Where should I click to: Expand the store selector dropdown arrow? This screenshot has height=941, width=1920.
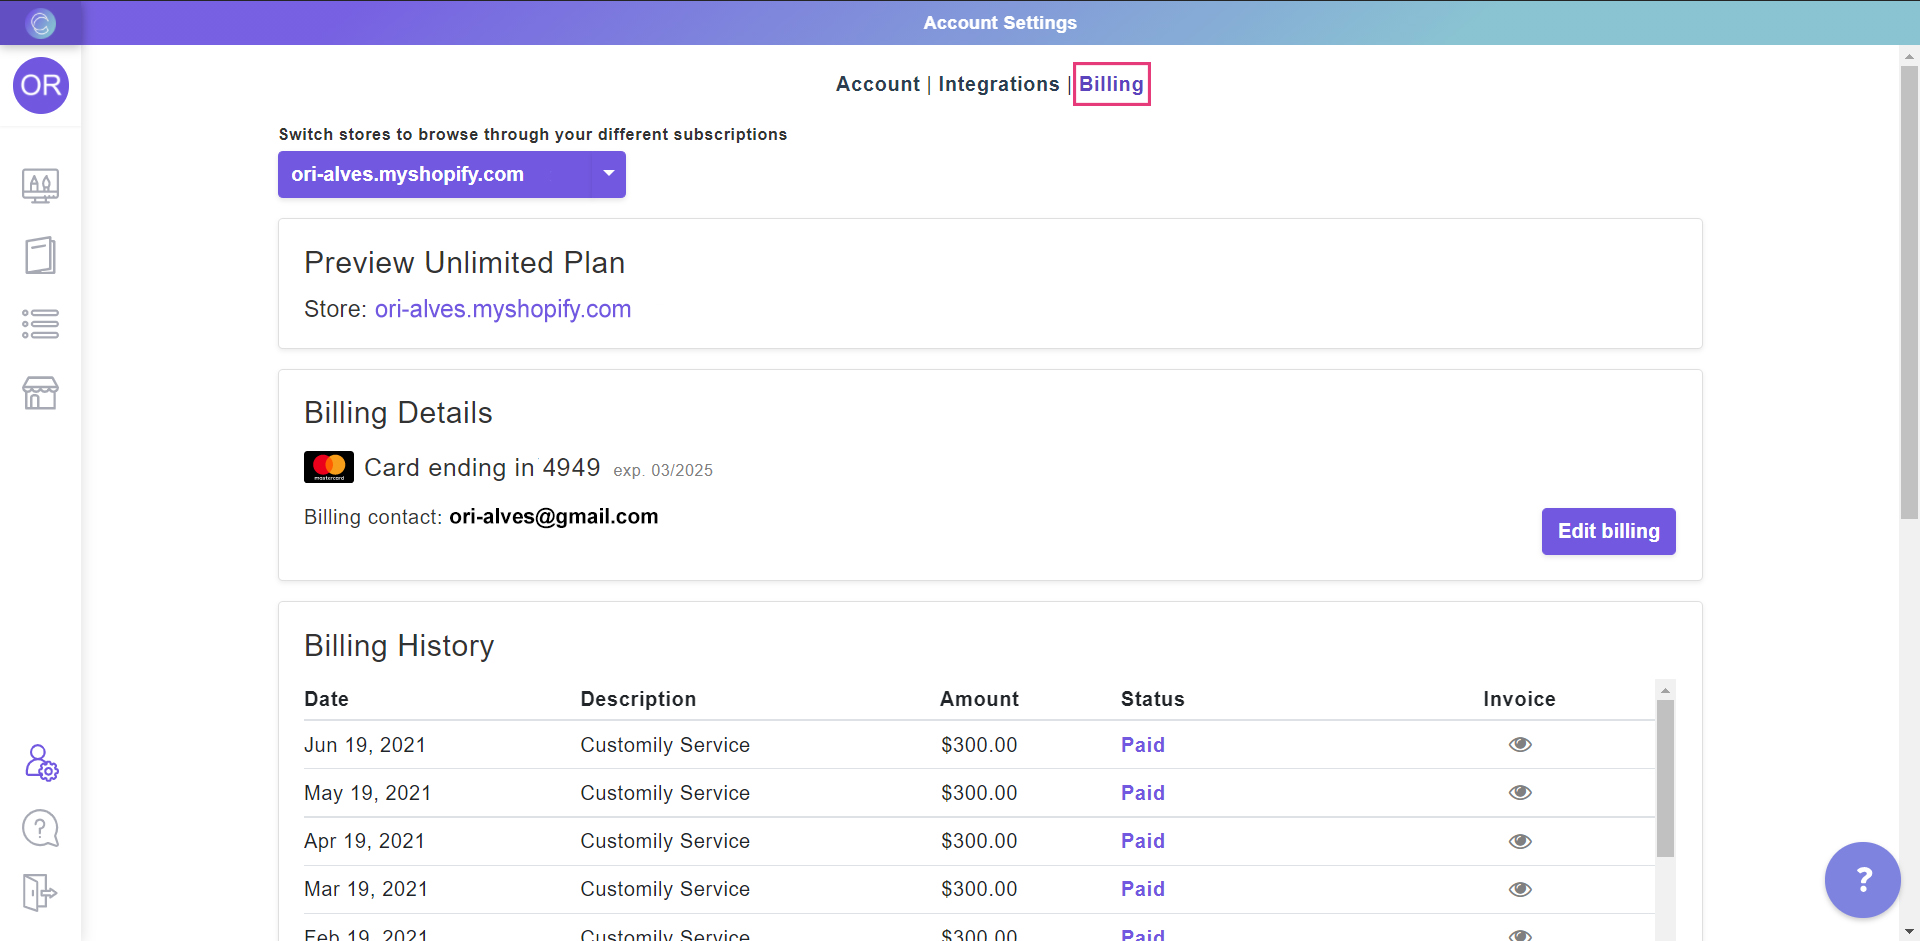pyautogui.click(x=608, y=174)
